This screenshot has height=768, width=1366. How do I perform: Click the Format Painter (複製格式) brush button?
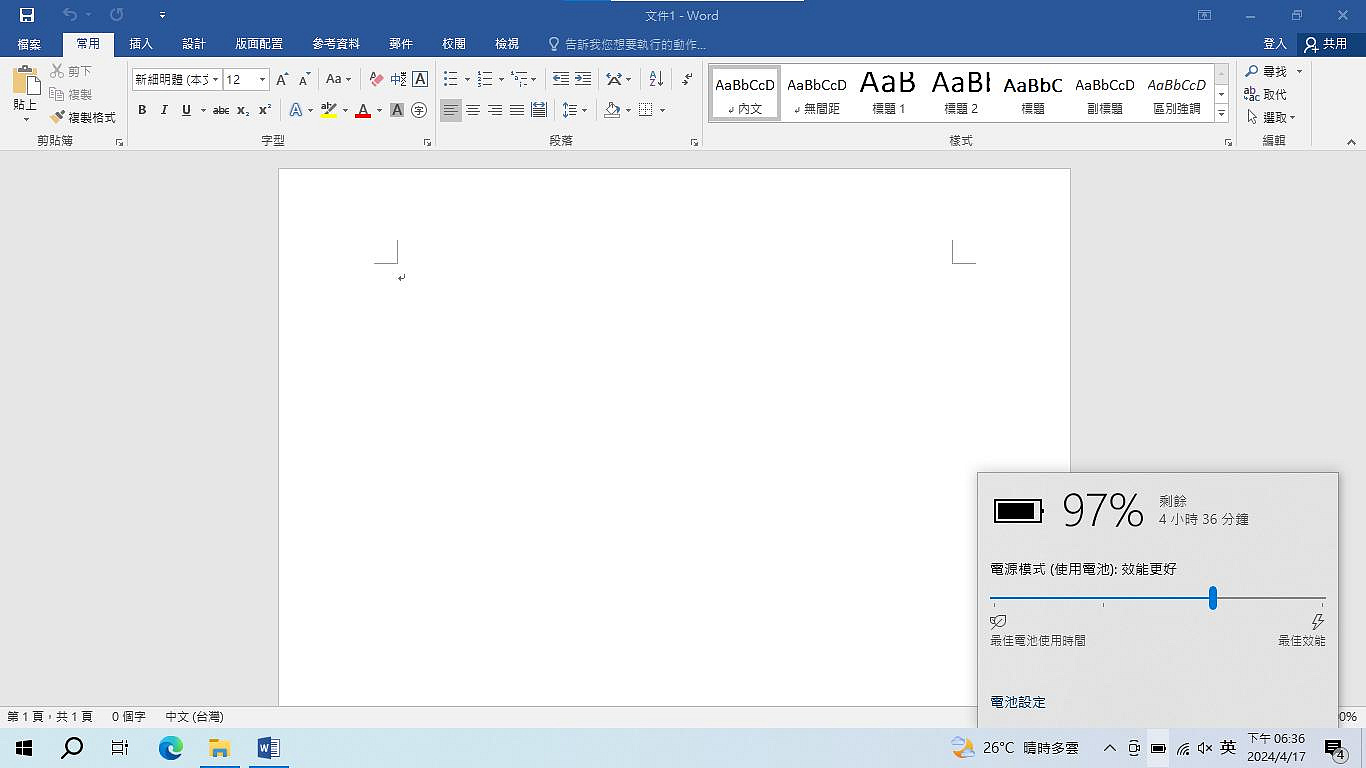pyautogui.click(x=83, y=117)
